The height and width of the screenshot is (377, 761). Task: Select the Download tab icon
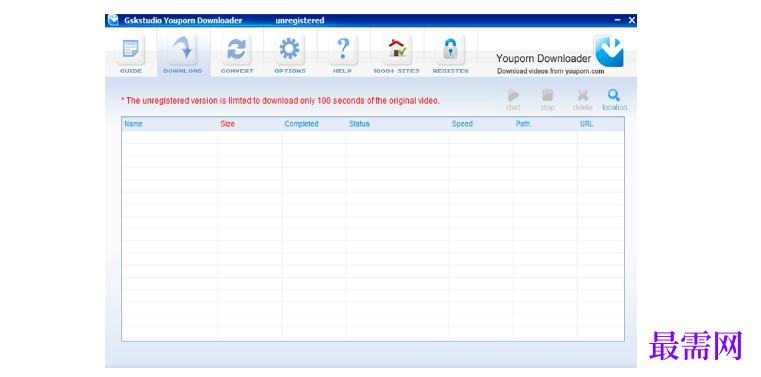pyautogui.click(x=182, y=49)
